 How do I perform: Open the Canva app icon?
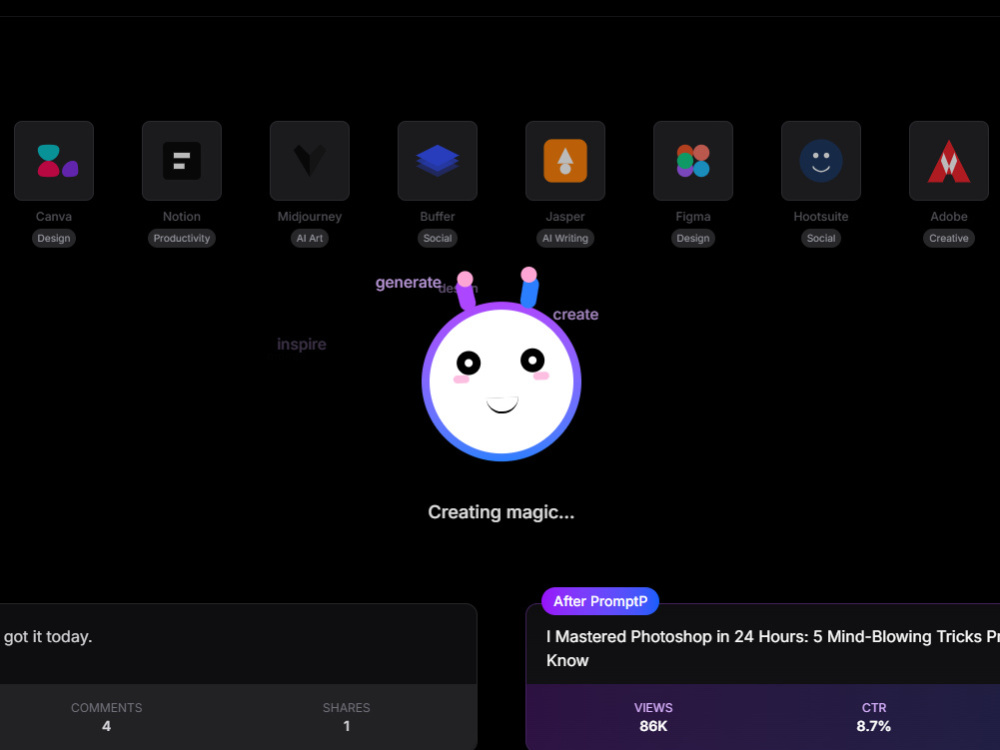(x=54, y=161)
